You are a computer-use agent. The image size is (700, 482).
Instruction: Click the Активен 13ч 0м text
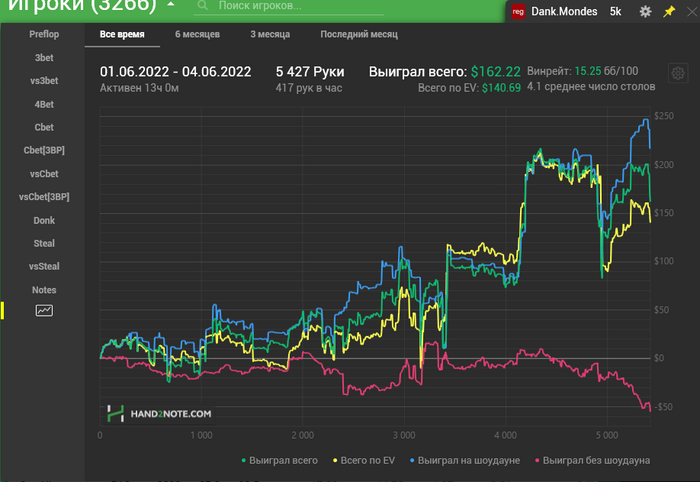(139, 88)
